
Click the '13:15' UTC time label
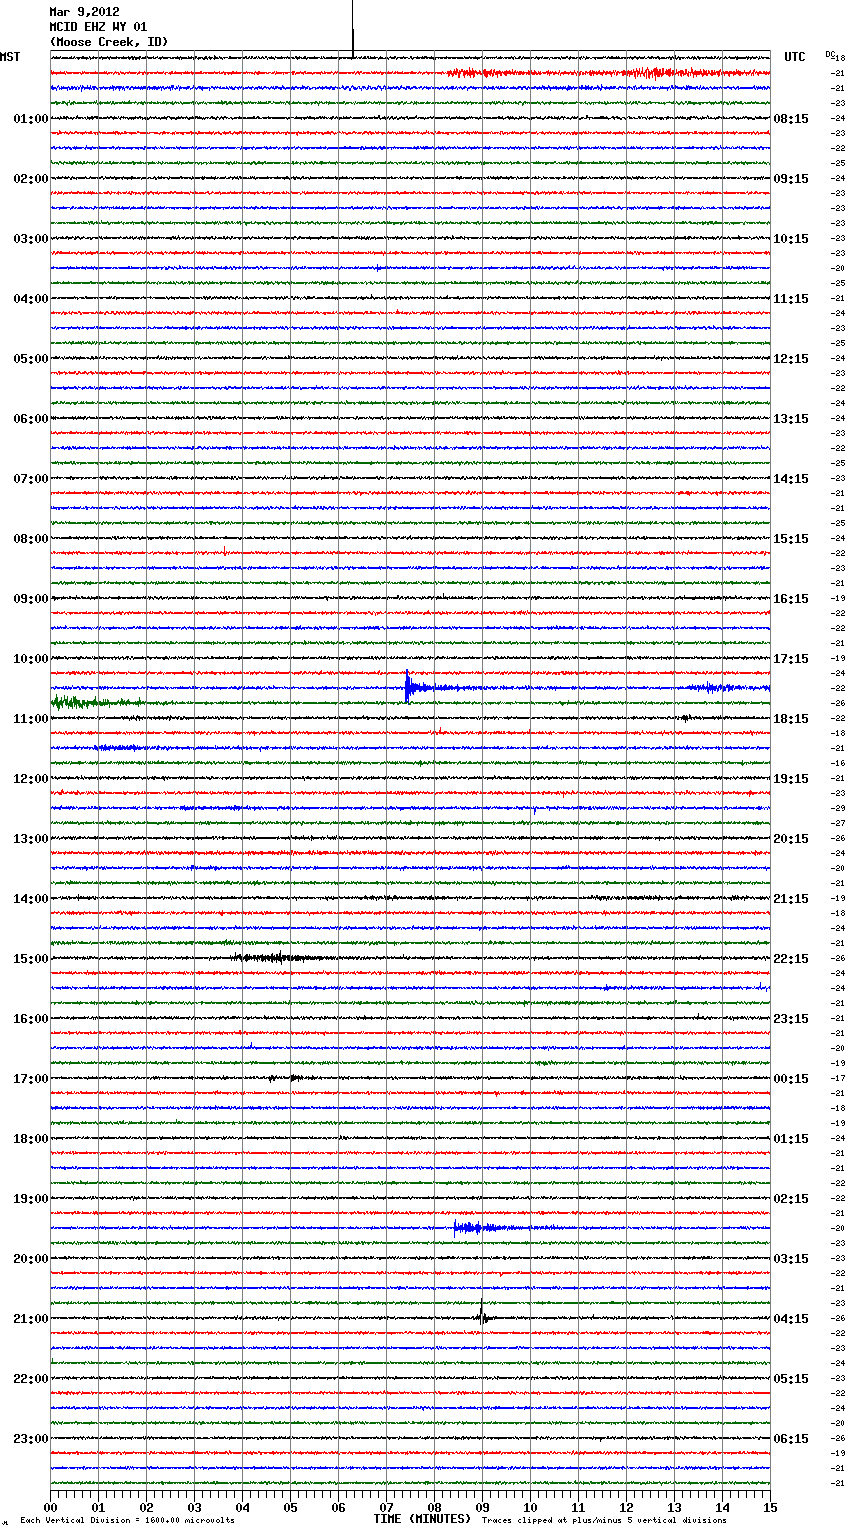791,419
